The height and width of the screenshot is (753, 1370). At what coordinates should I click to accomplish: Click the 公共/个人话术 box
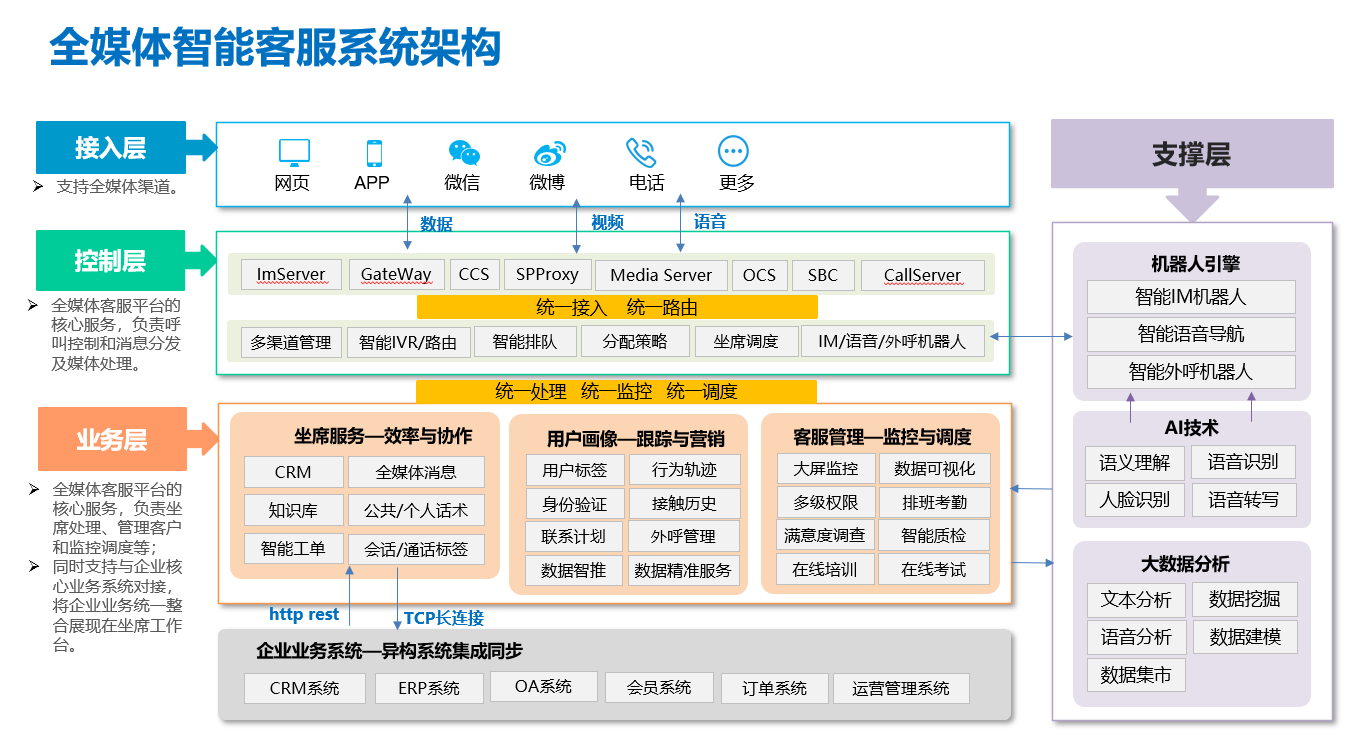coord(416,510)
